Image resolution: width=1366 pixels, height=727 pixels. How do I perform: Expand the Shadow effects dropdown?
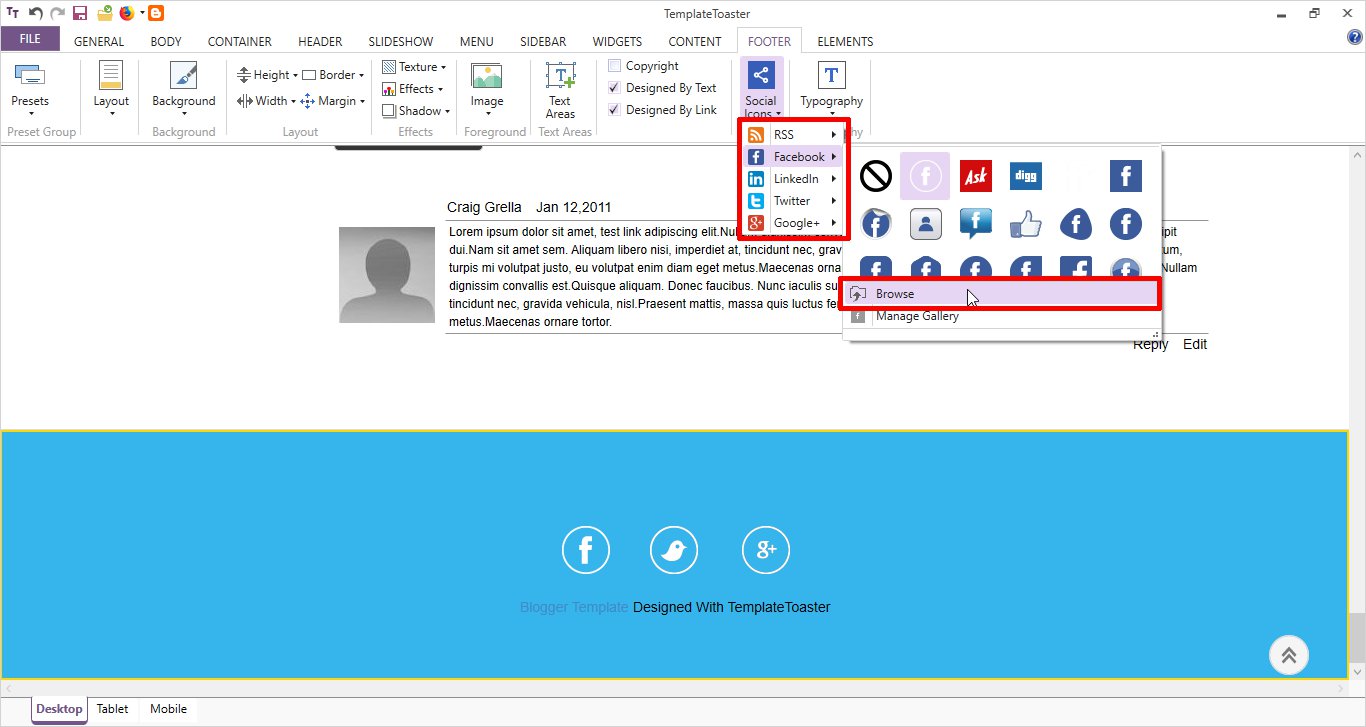click(x=418, y=111)
